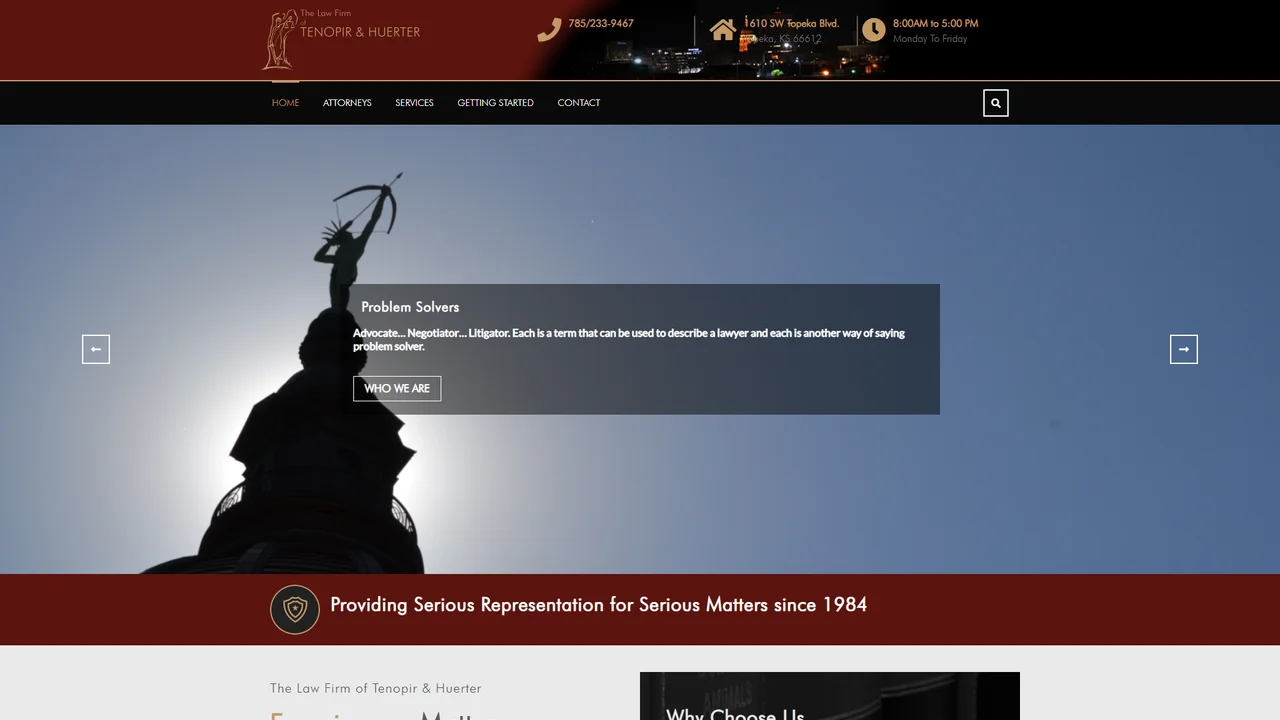This screenshot has height=720, width=1280.
Task: Click the Providing Serious Representation banner text
Action: [x=599, y=605]
